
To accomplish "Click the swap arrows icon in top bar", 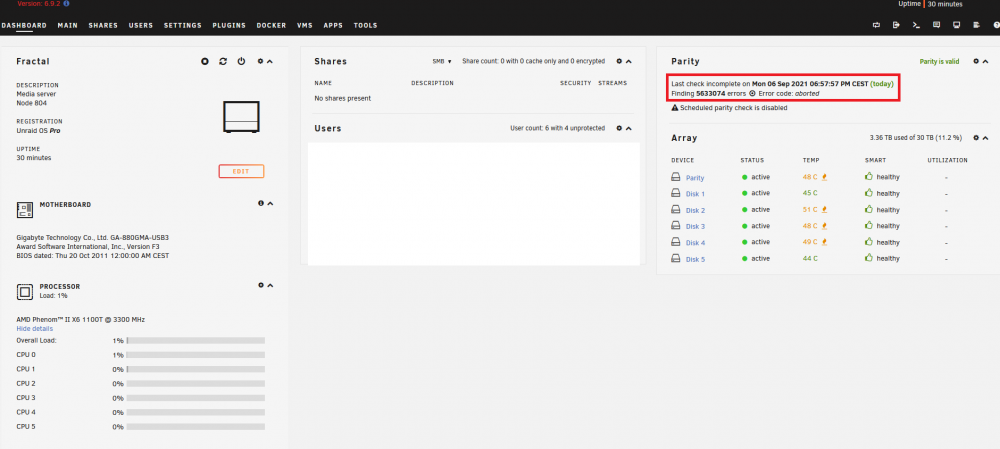I will tap(876, 26).
